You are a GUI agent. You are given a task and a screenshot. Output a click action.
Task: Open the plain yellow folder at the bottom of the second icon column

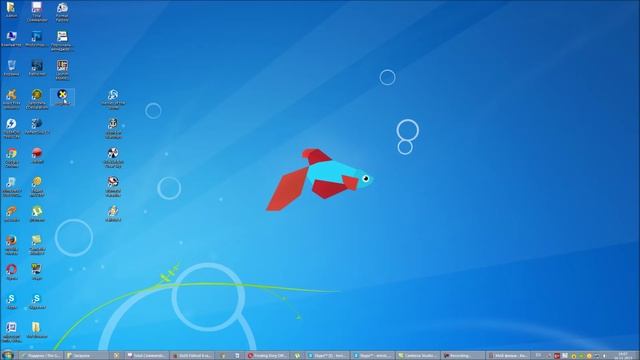37,330
